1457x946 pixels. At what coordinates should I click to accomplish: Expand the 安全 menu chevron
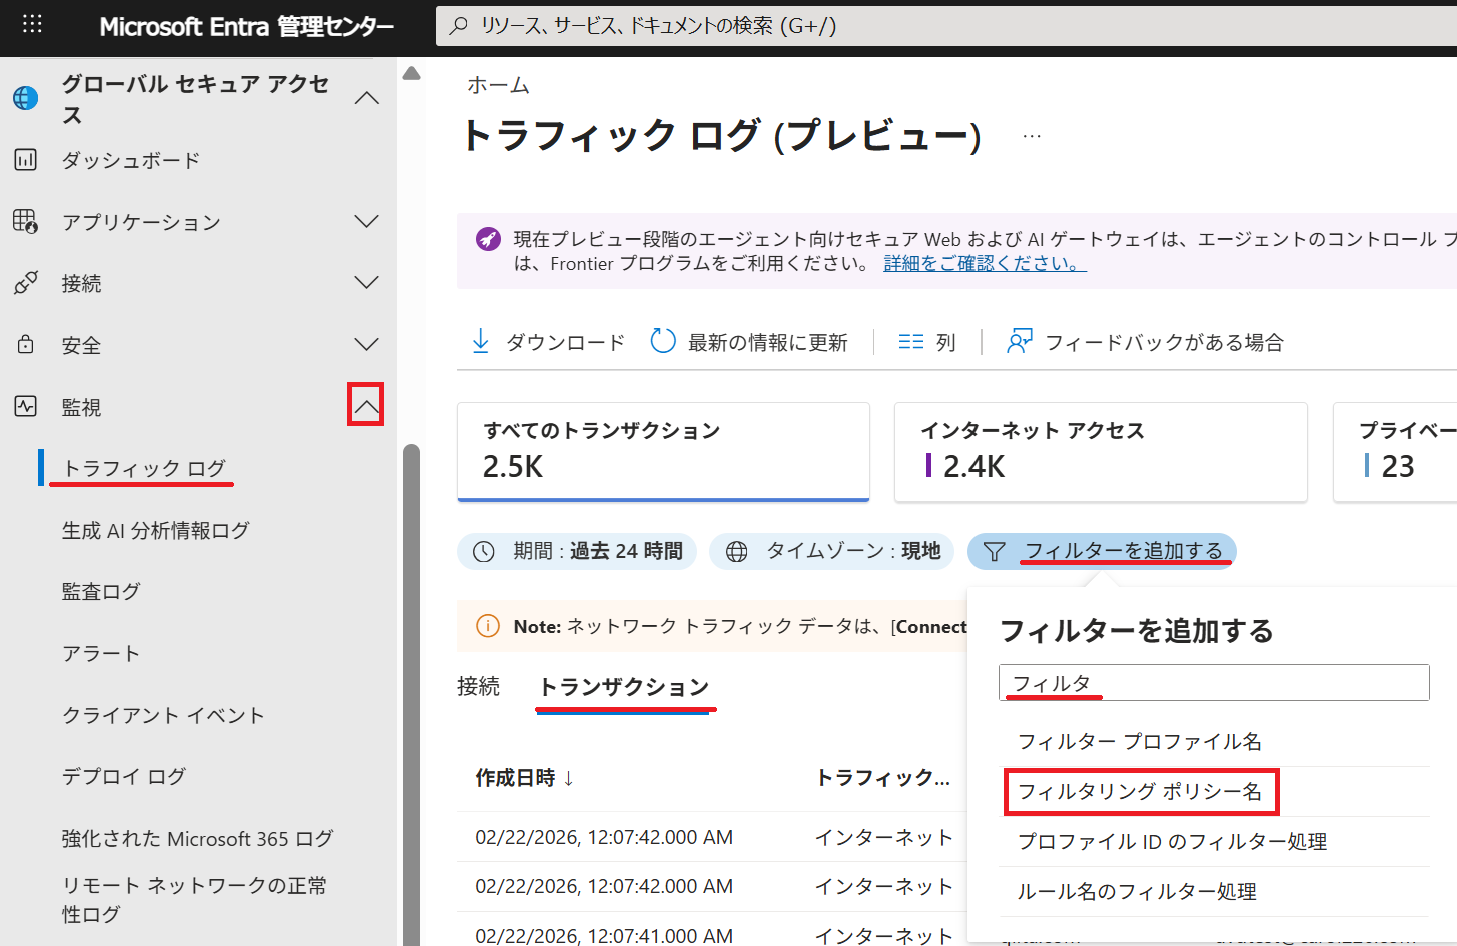367,345
